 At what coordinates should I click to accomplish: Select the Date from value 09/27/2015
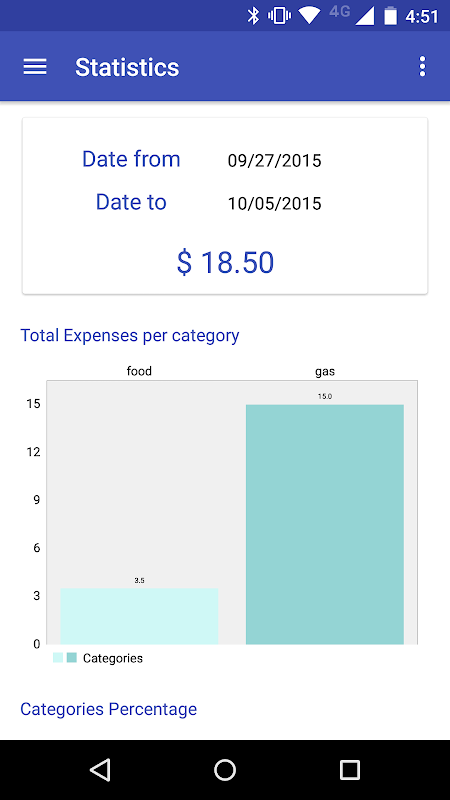click(274, 161)
